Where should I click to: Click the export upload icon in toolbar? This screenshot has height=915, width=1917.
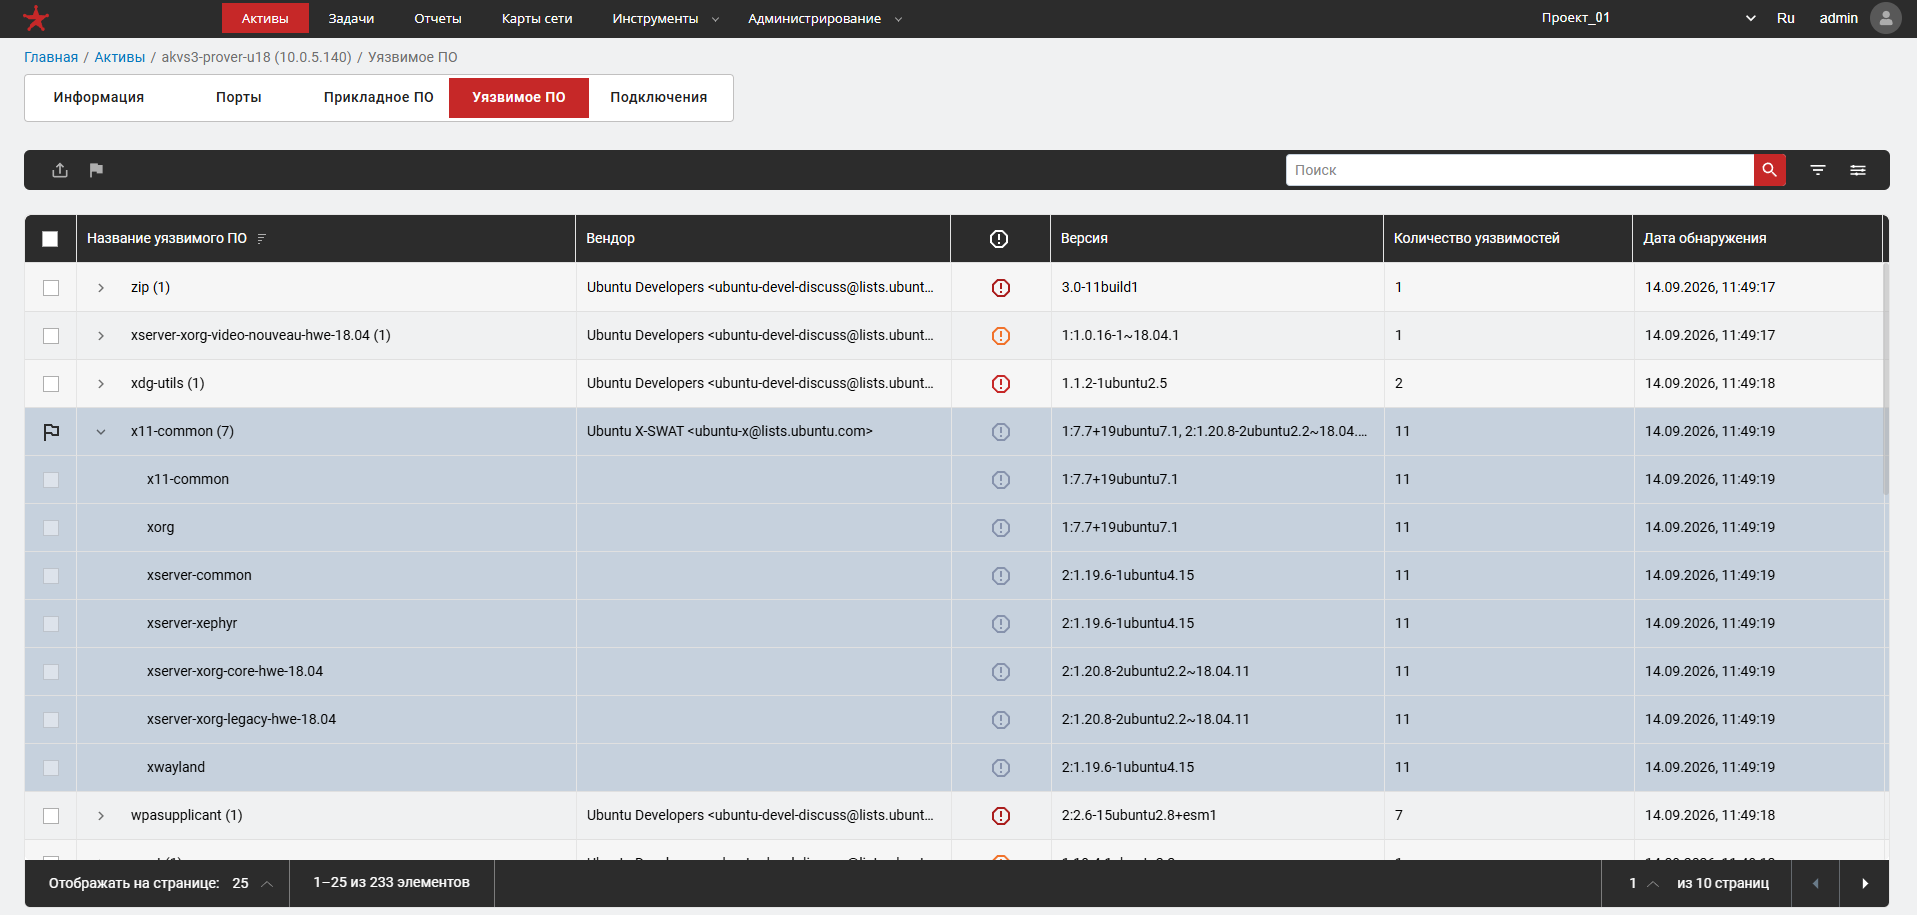coord(60,170)
